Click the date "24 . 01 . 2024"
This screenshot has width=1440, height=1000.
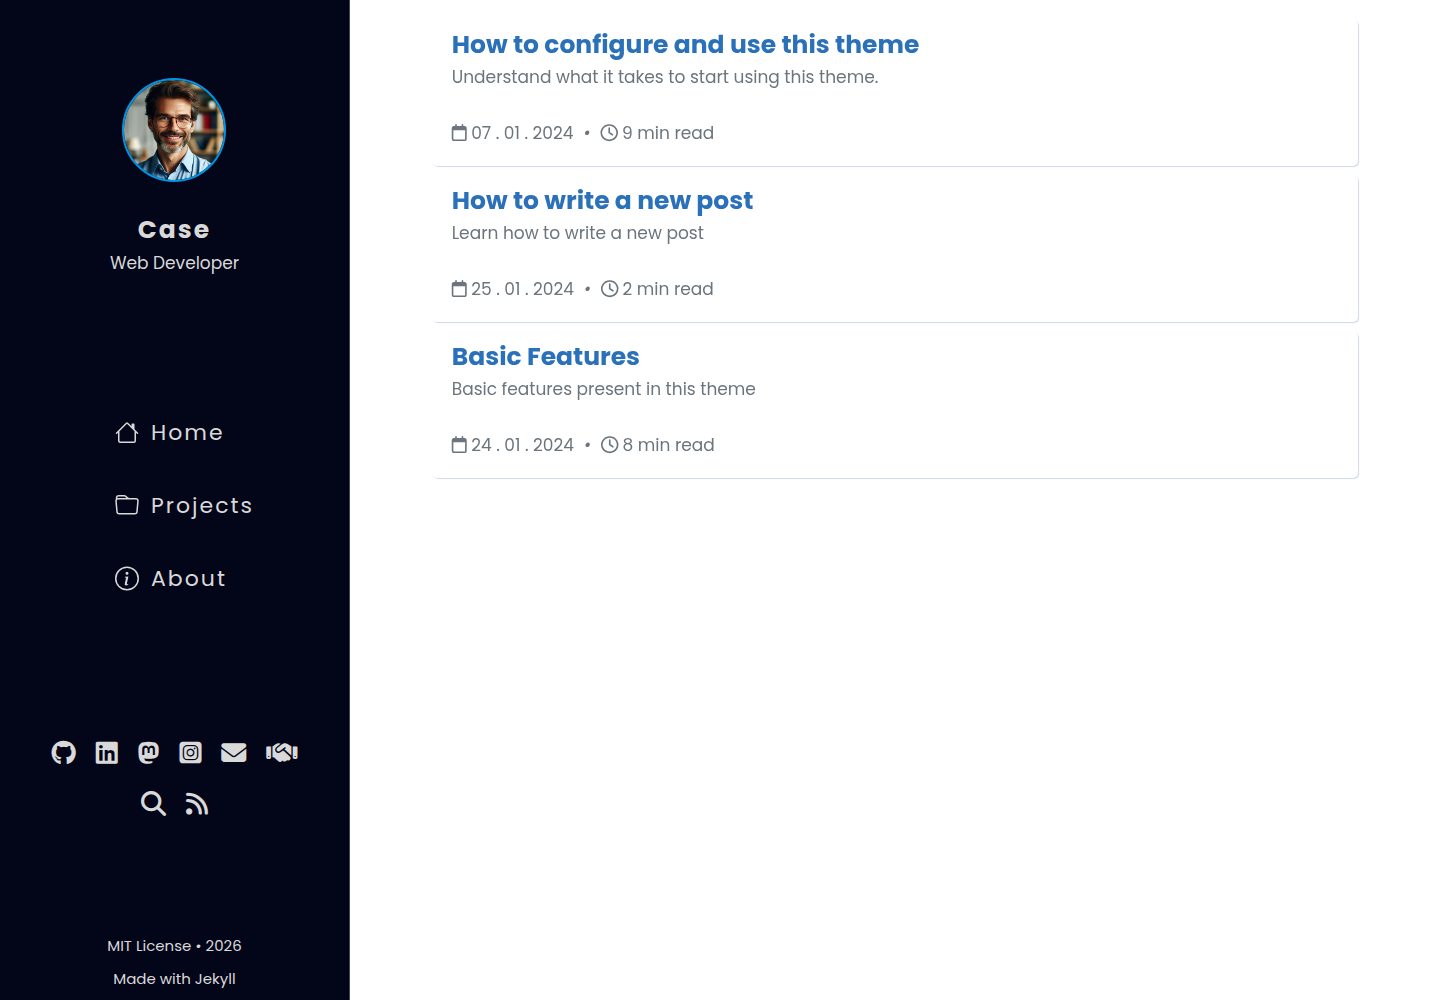(522, 445)
